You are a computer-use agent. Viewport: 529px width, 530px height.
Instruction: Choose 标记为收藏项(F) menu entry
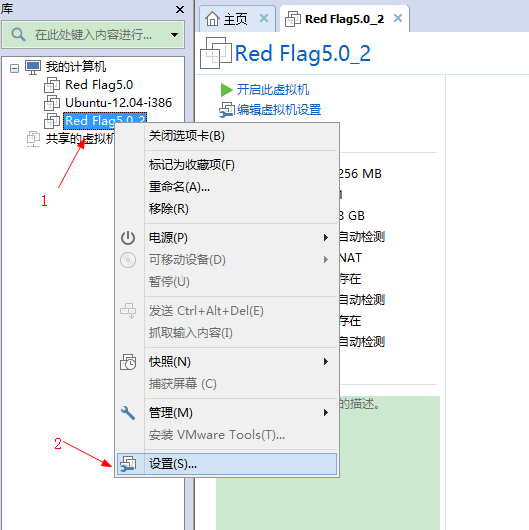pos(227,165)
